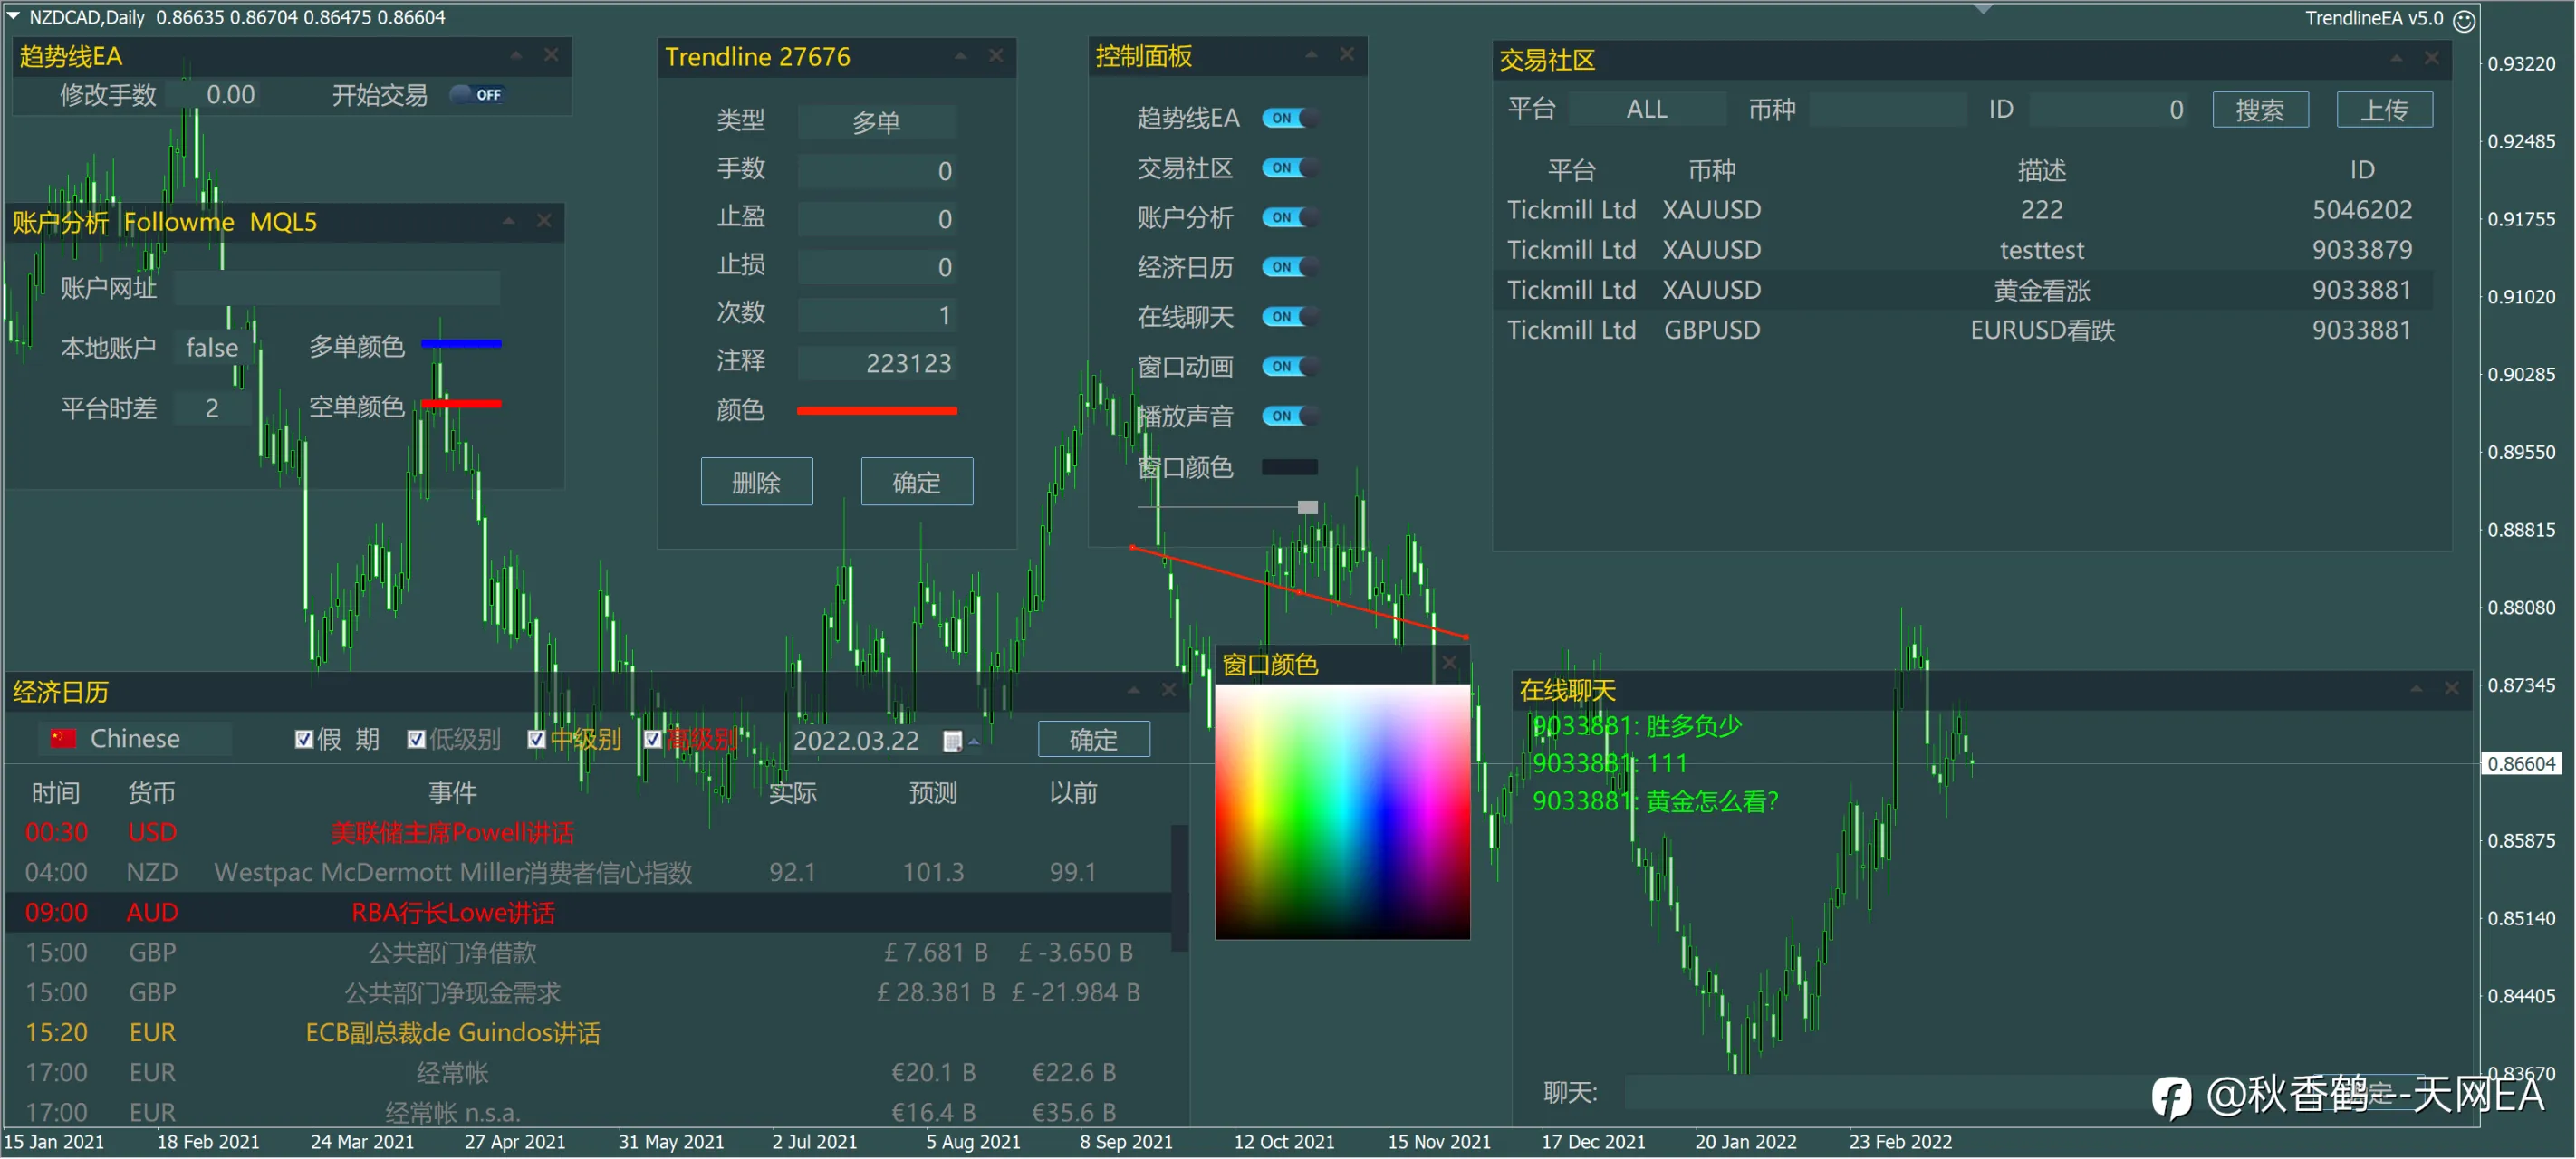Screen dimensions: 2576x1159
Task: Uncheck the 高级别 importance checkbox
Action: (652, 740)
